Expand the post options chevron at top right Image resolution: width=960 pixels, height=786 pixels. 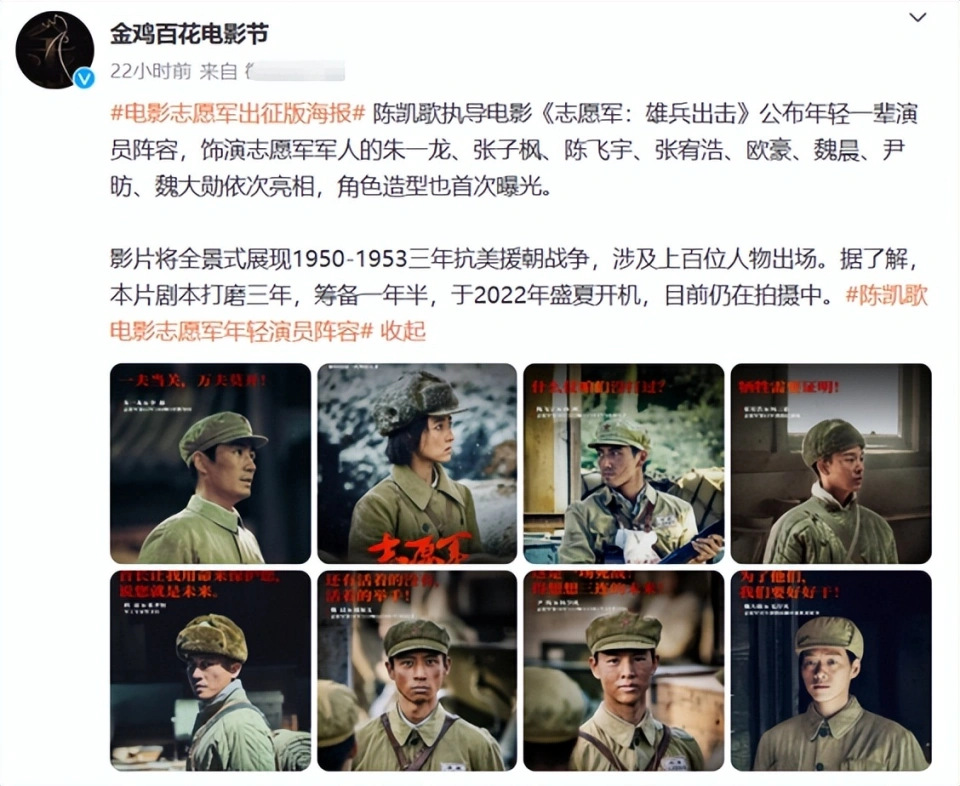[917, 17]
